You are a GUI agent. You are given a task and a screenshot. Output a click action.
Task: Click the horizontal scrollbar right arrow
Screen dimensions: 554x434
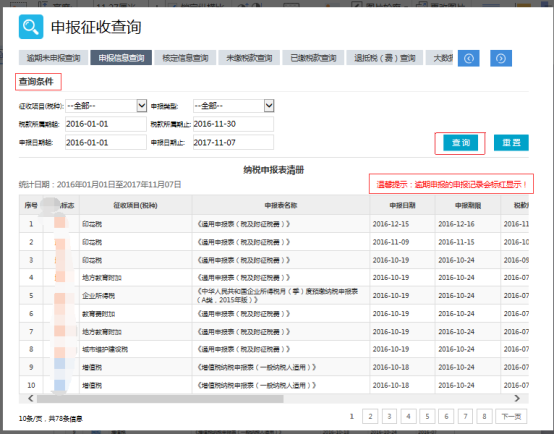click(517, 399)
